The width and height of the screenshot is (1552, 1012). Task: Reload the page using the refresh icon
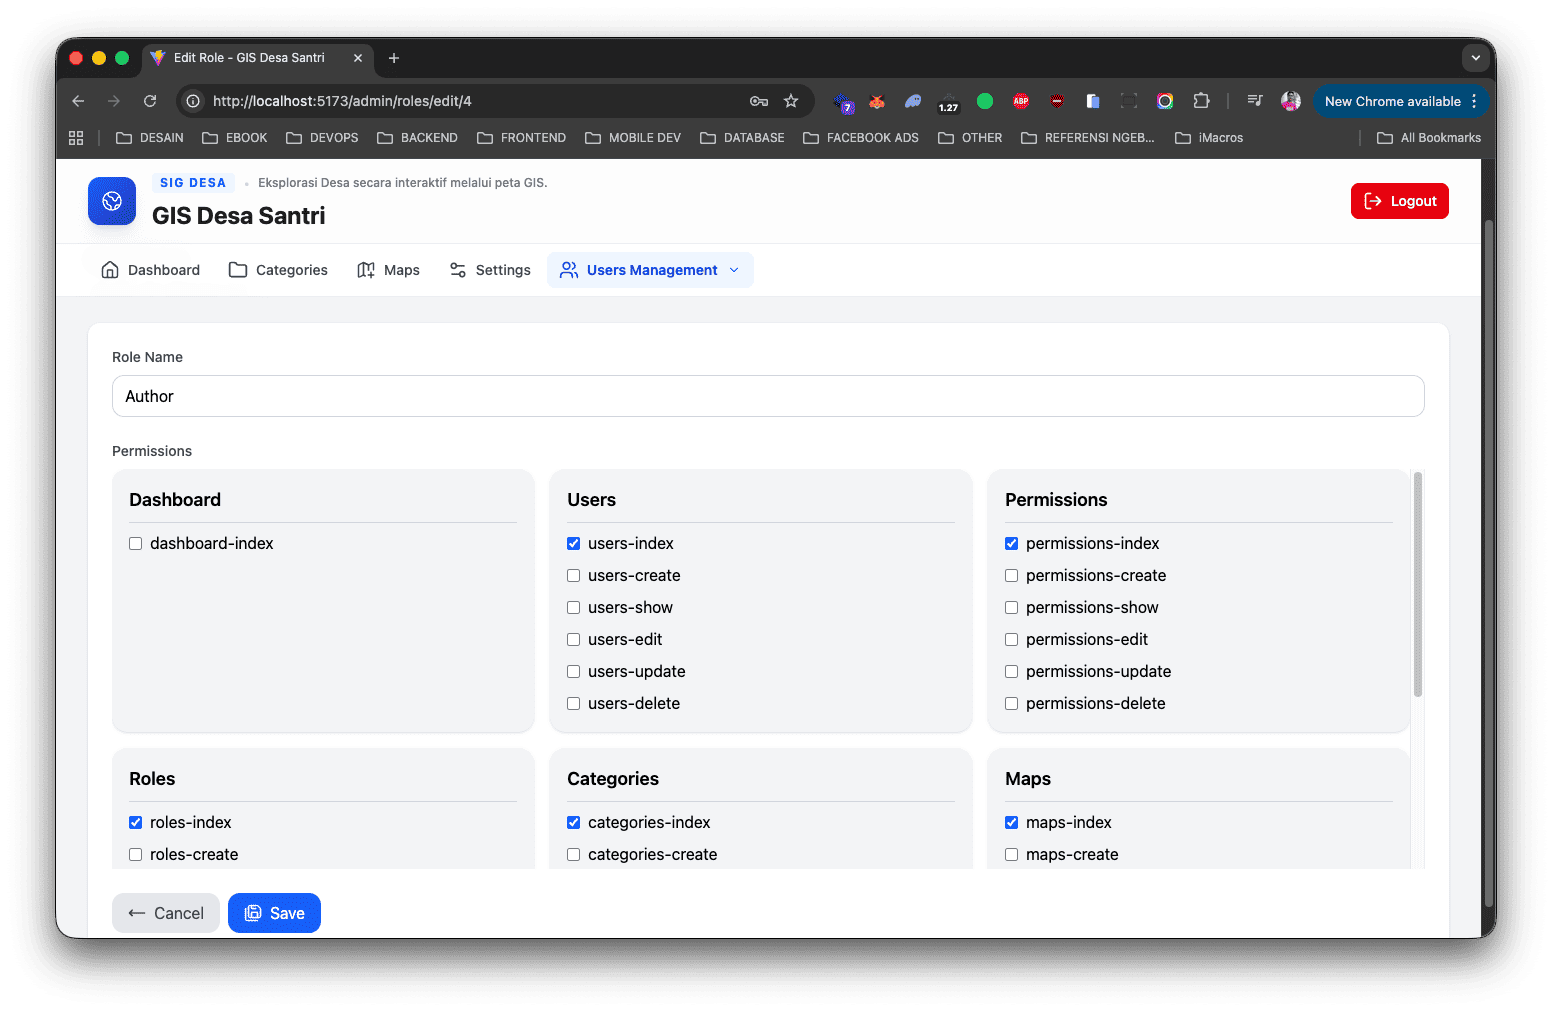point(150,101)
